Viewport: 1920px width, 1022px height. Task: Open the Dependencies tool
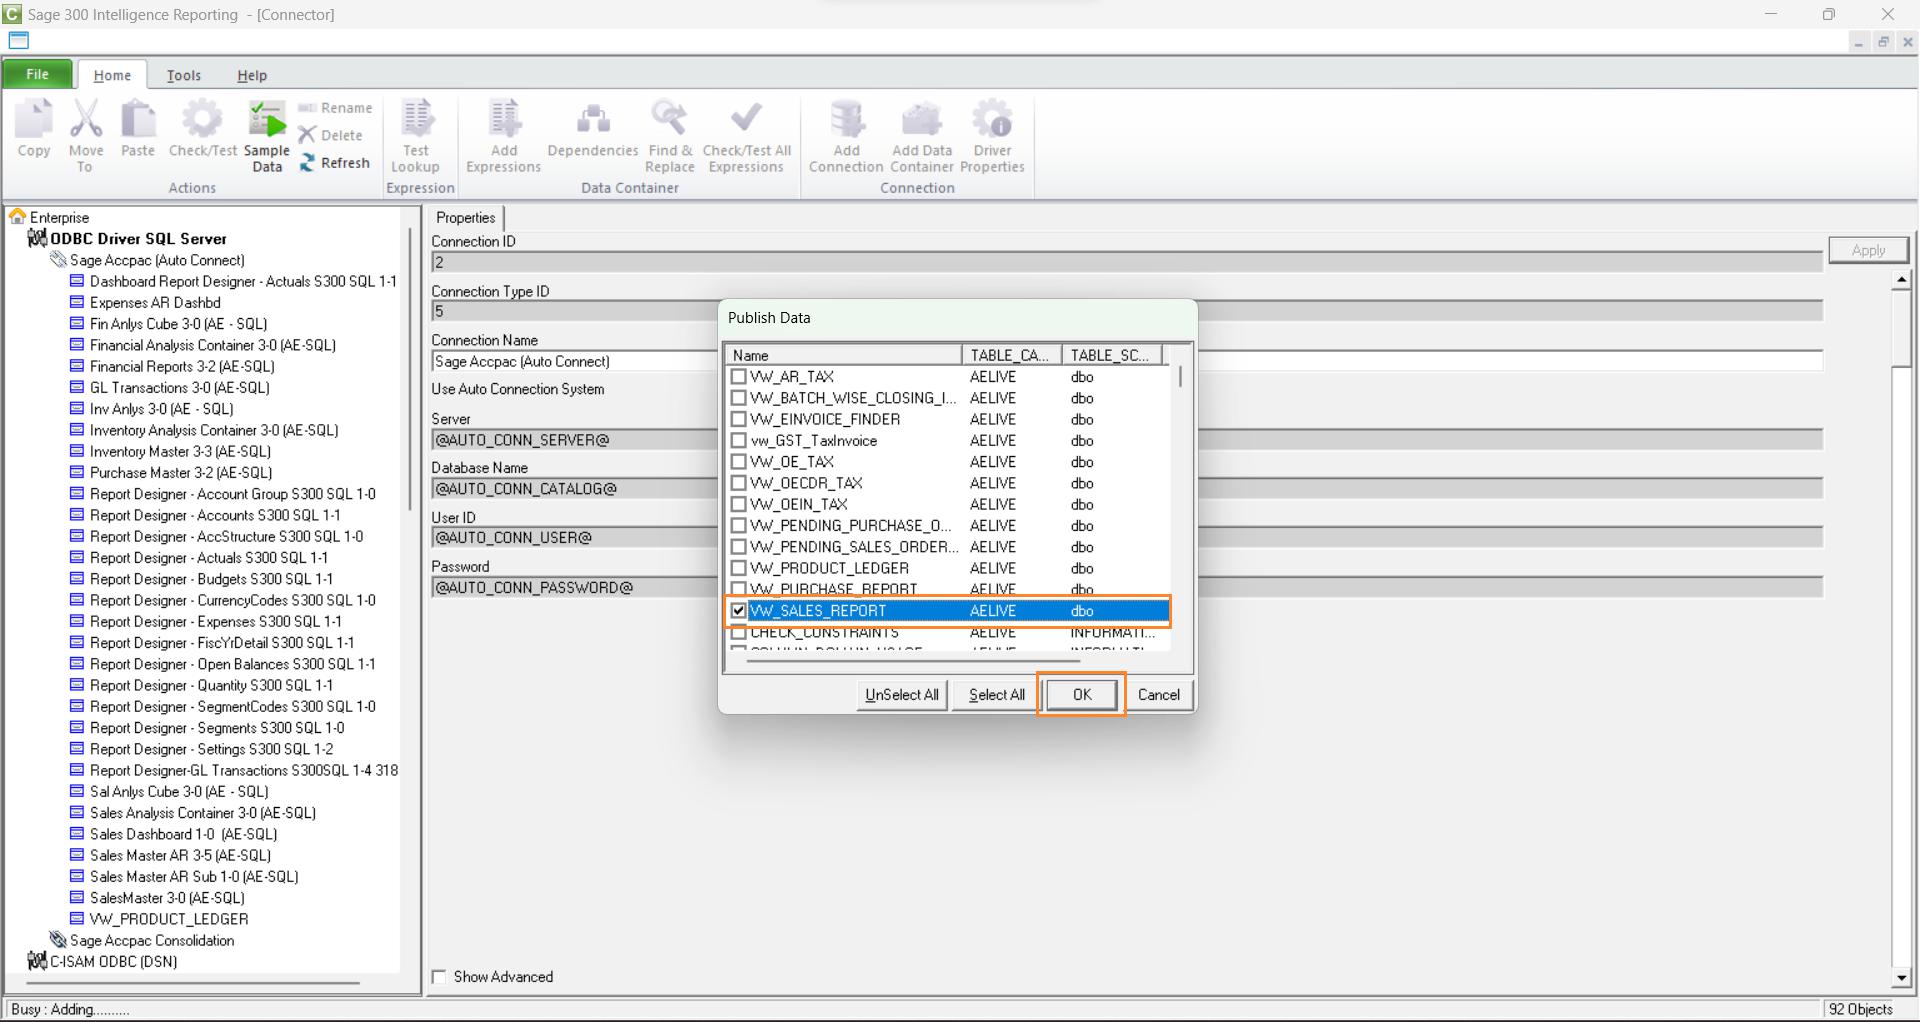tap(593, 129)
